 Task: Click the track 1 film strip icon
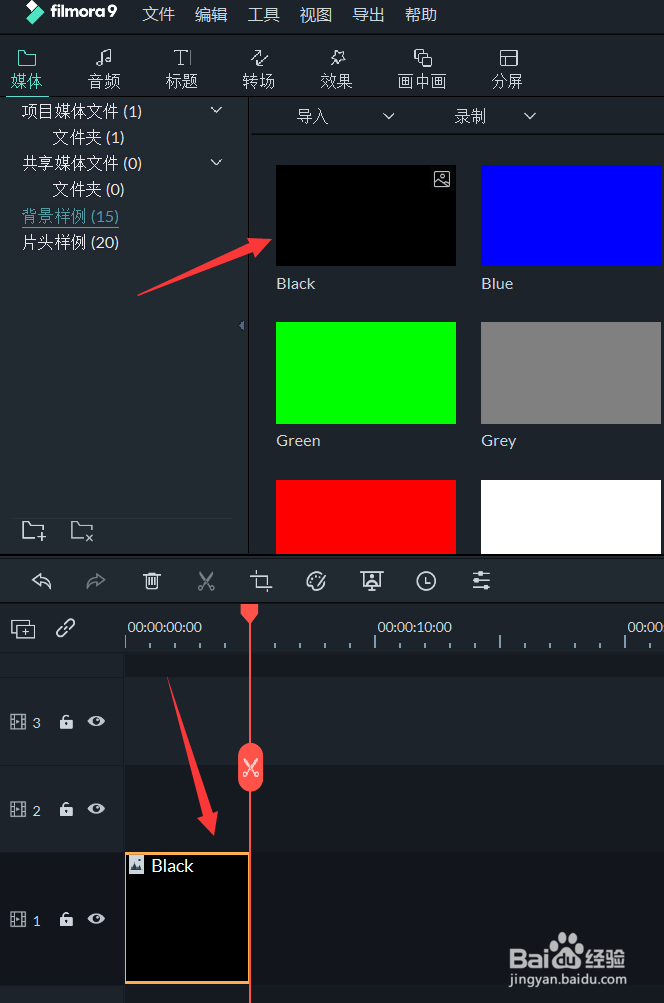[x=18, y=919]
